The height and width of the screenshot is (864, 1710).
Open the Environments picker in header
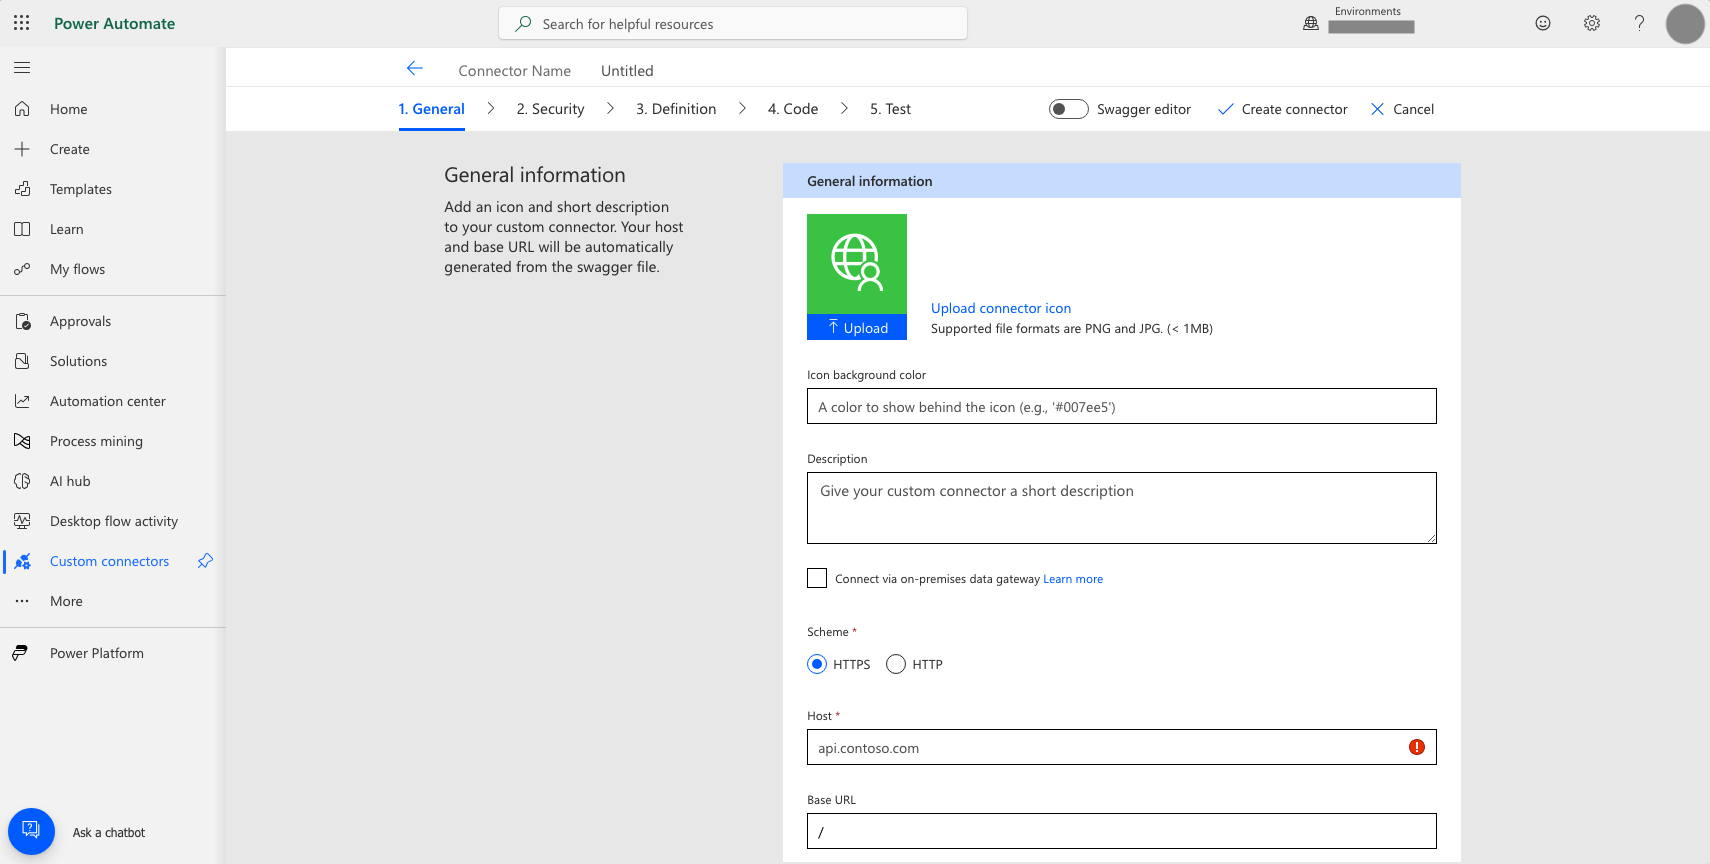point(1370,22)
